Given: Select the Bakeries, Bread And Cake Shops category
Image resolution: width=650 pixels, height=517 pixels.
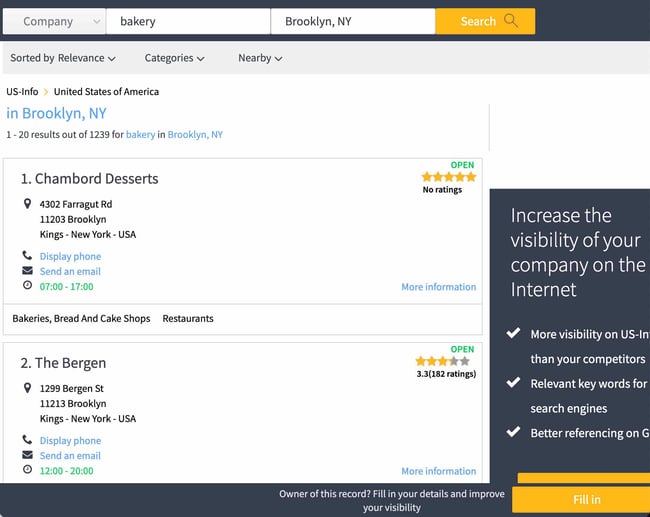Looking at the screenshot, I should pos(81,318).
